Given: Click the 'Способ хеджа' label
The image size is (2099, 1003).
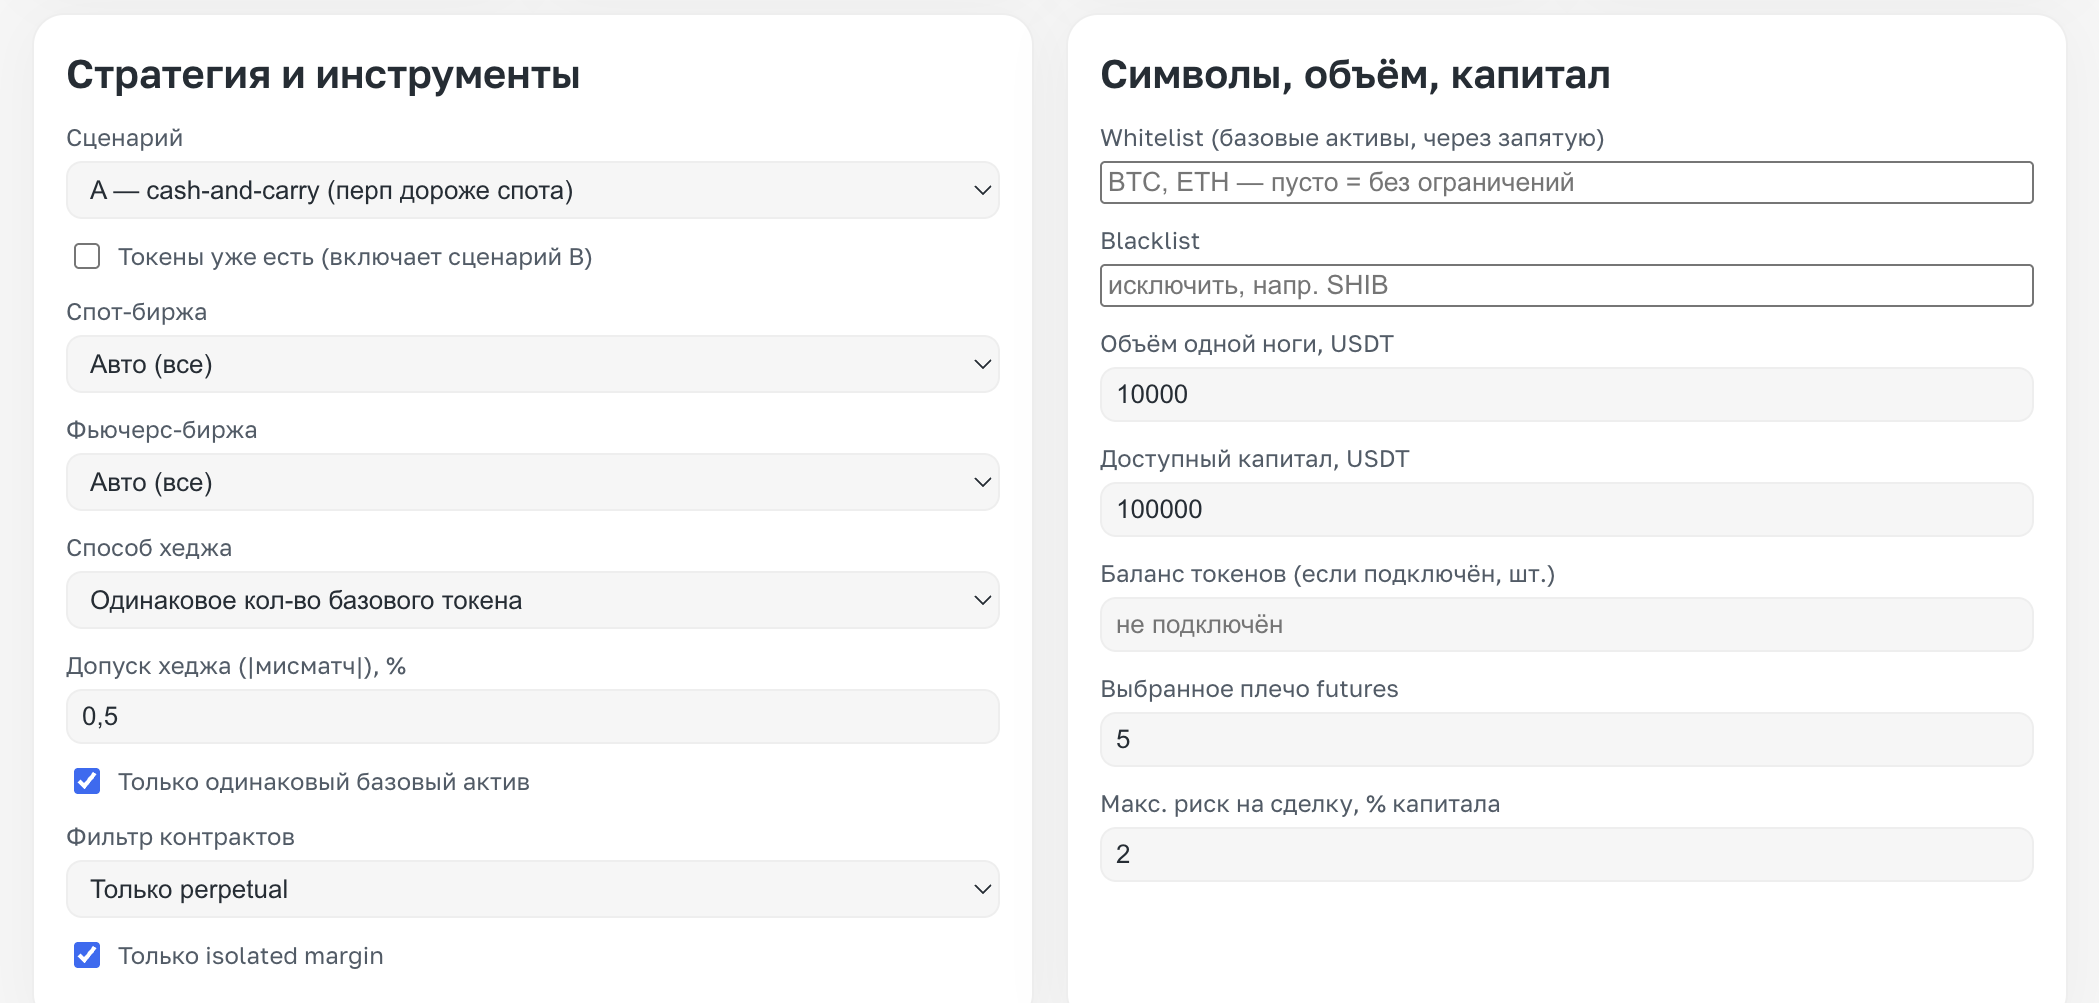Looking at the screenshot, I should [149, 548].
